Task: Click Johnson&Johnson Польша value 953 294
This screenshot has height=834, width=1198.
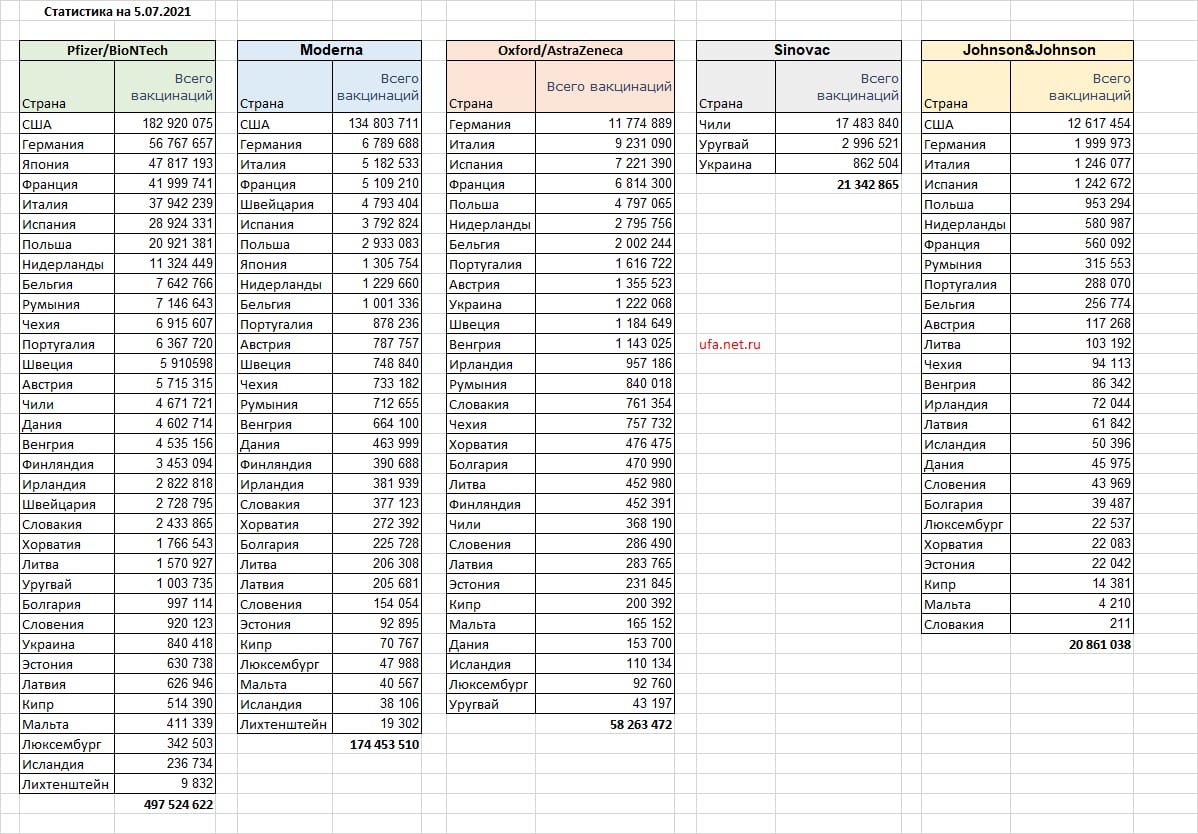Action: click(x=1072, y=204)
